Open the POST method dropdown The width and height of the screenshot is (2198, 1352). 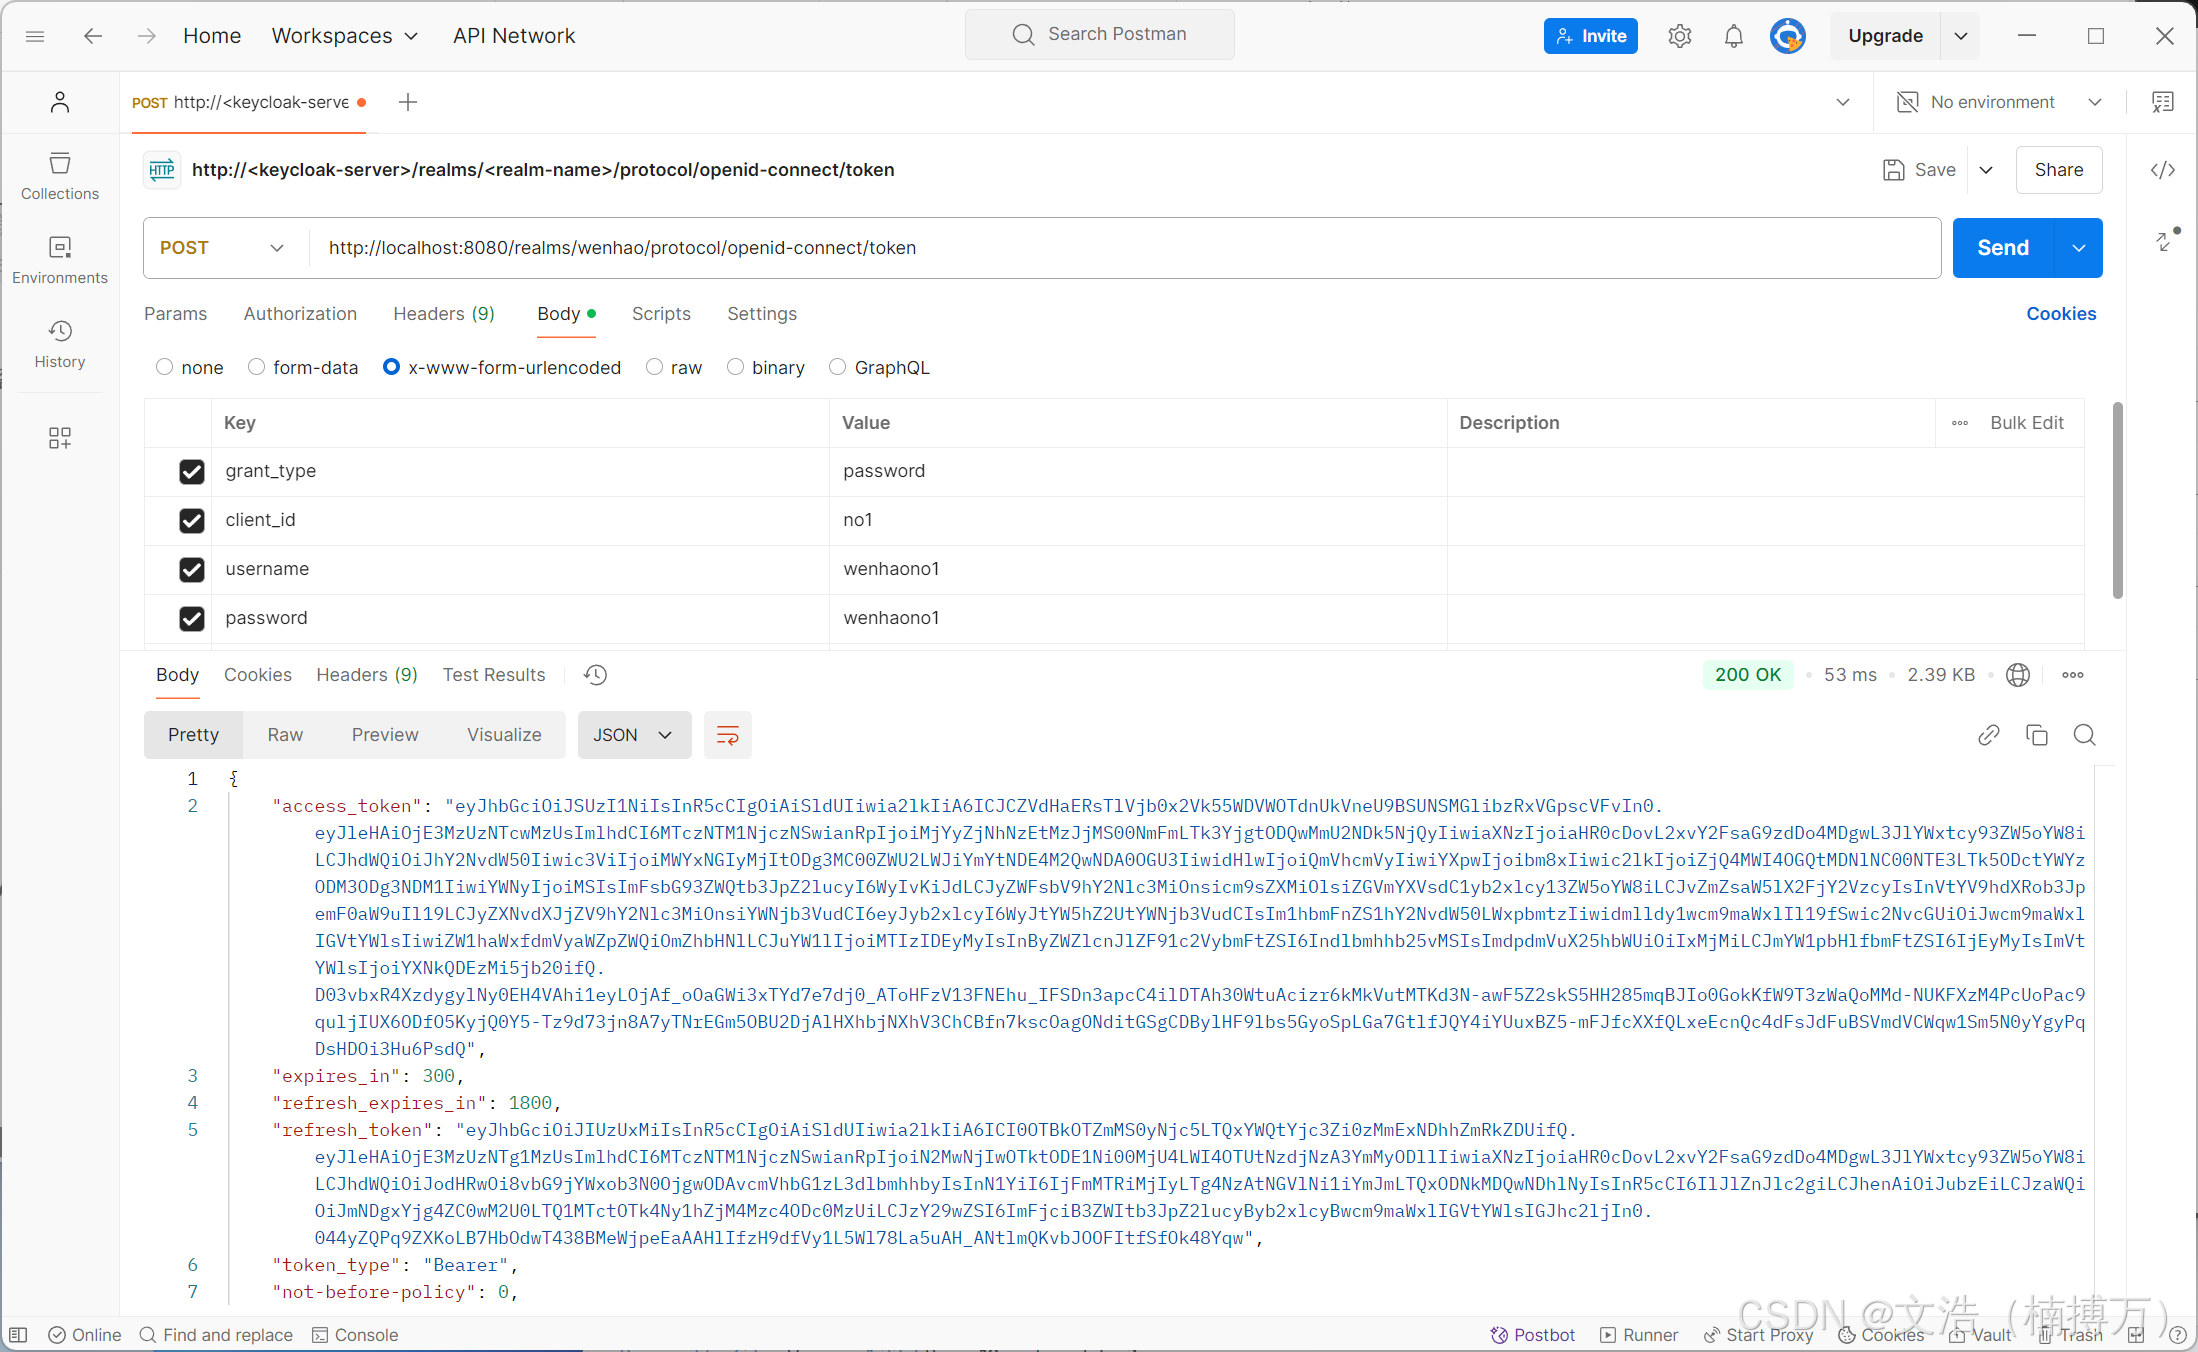pyautogui.click(x=277, y=247)
